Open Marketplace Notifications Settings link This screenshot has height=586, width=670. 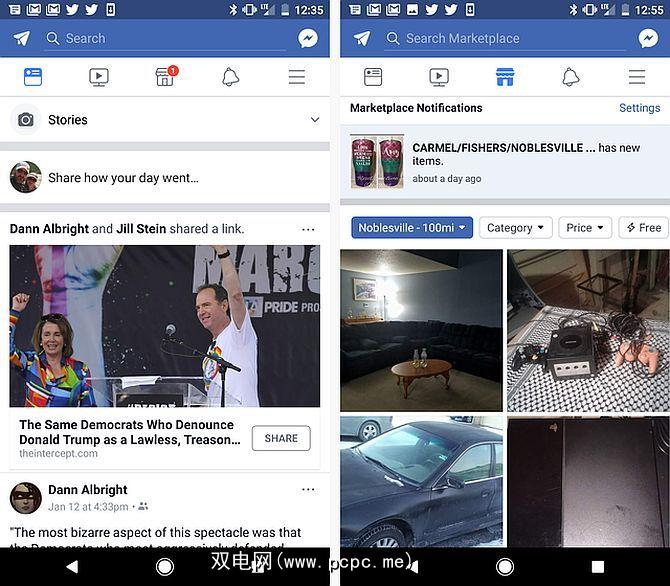pyautogui.click(x=640, y=108)
